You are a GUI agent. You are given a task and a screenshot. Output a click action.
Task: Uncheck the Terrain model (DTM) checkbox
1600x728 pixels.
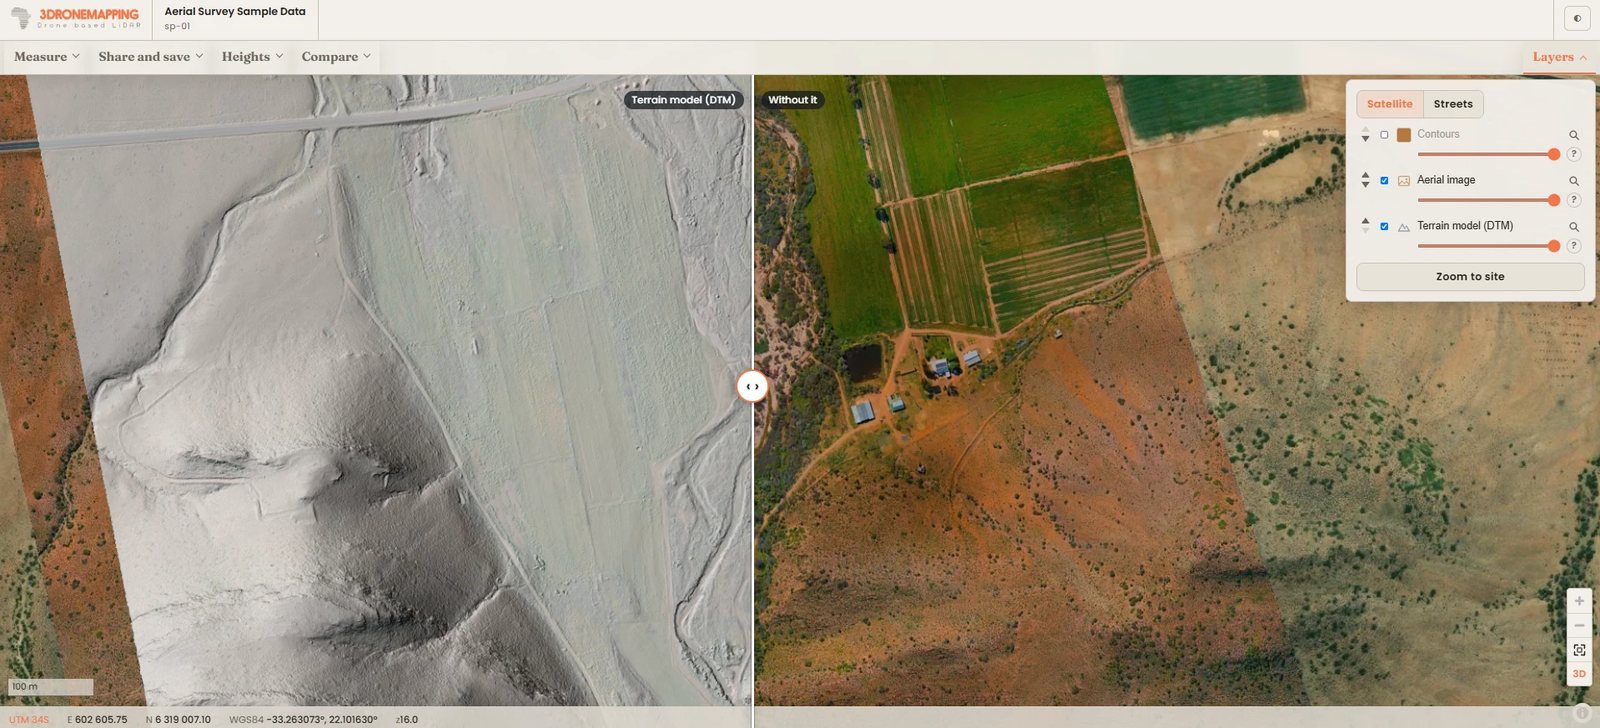1384,227
